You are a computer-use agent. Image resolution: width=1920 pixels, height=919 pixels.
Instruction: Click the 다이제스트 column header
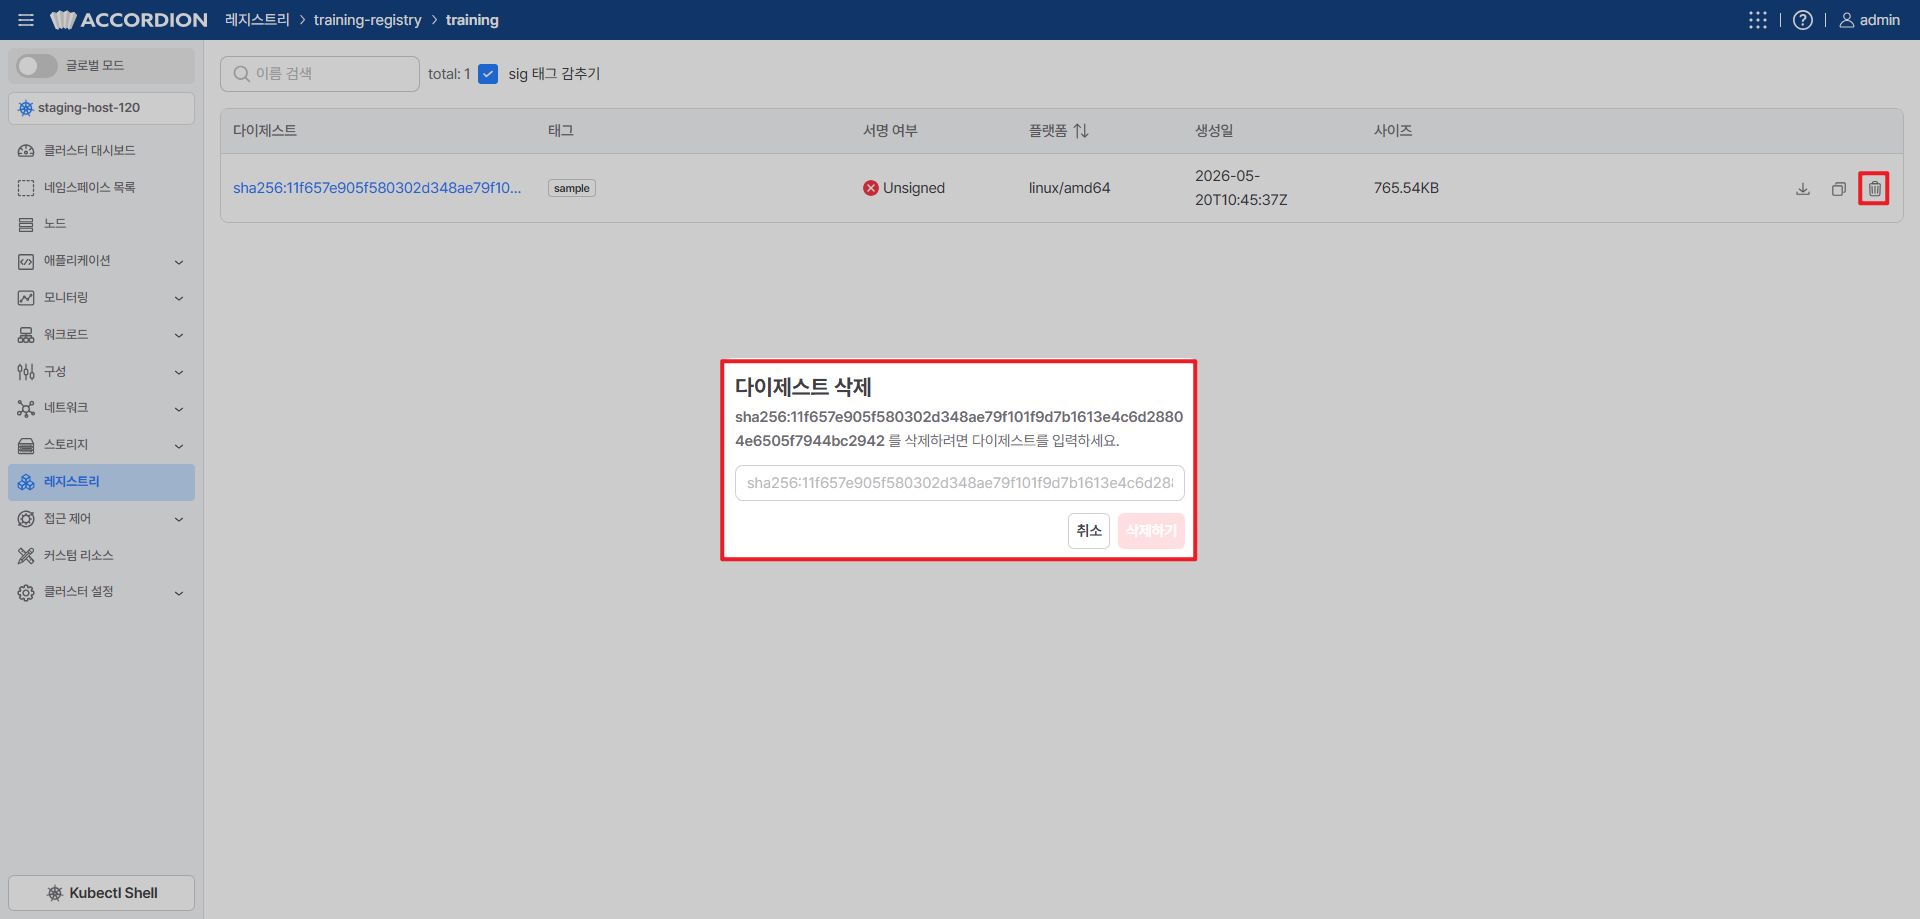click(x=265, y=131)
